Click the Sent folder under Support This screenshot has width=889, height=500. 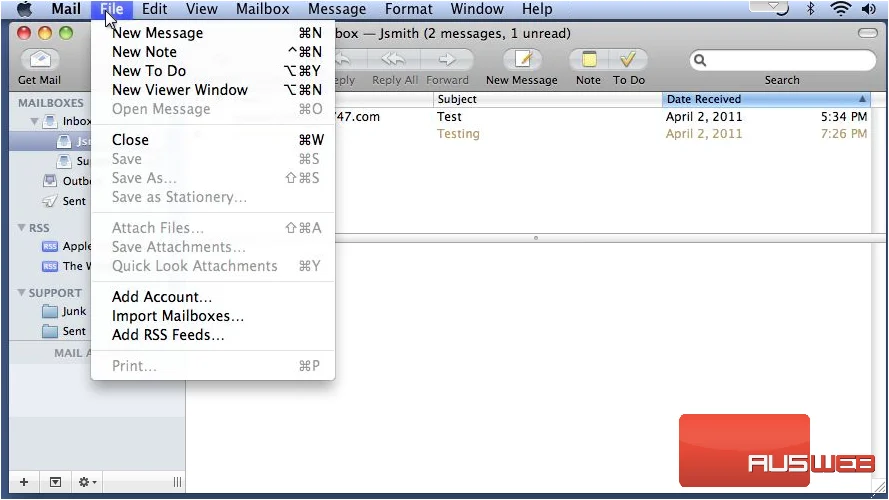65,331
